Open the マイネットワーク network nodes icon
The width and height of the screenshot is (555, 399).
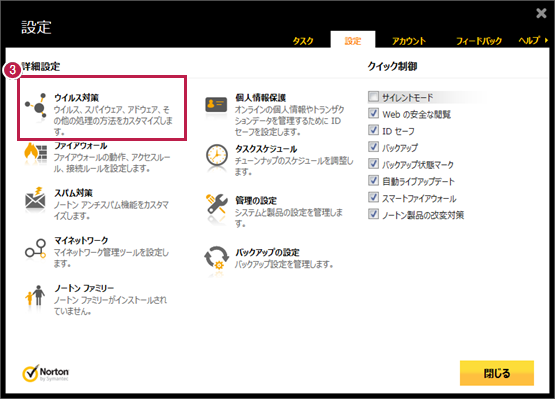click(x=35, y=248)
